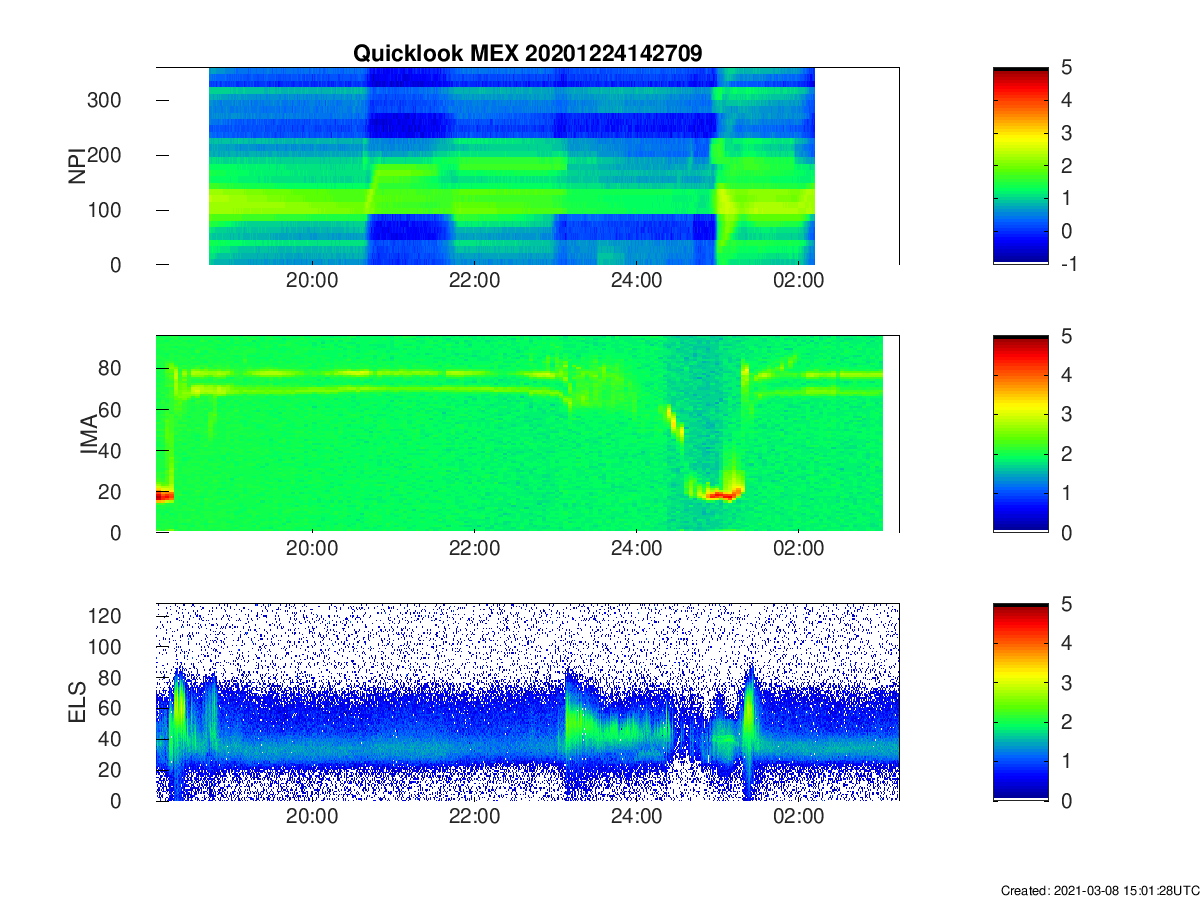
Task: Click the 4 label on the ELS colorbar
Action: point(1066,642)
